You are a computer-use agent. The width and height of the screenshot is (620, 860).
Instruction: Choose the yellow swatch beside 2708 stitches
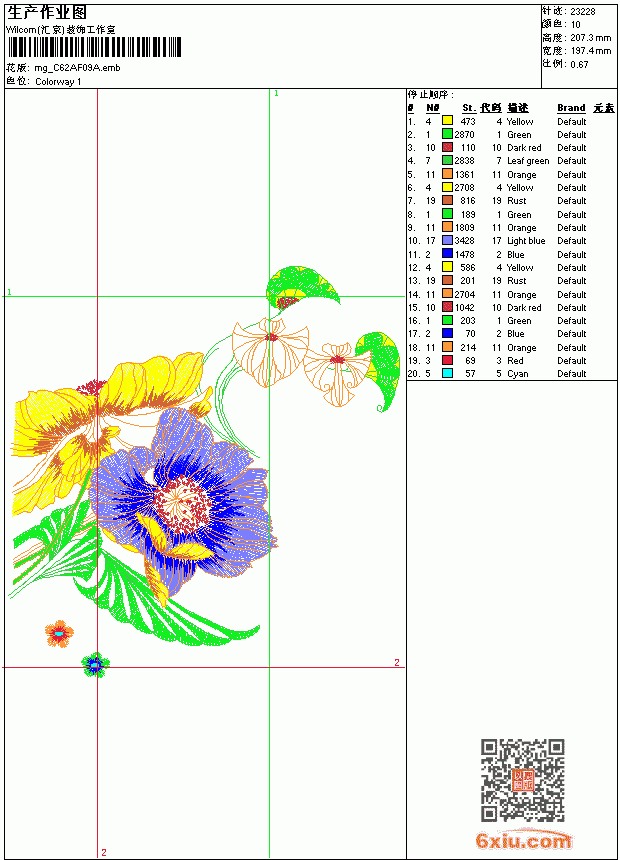point(447,187)
